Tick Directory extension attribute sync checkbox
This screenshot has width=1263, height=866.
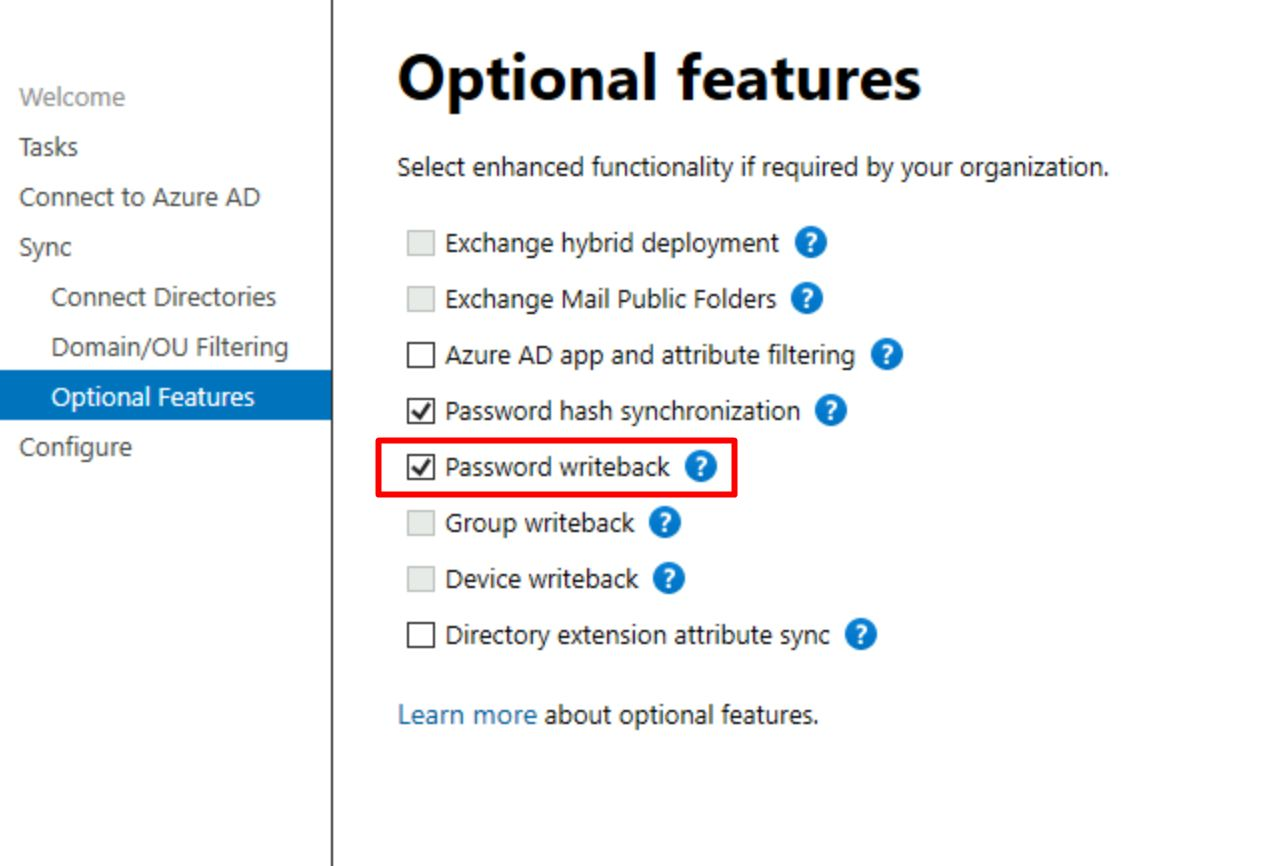(x=421, y=635)
